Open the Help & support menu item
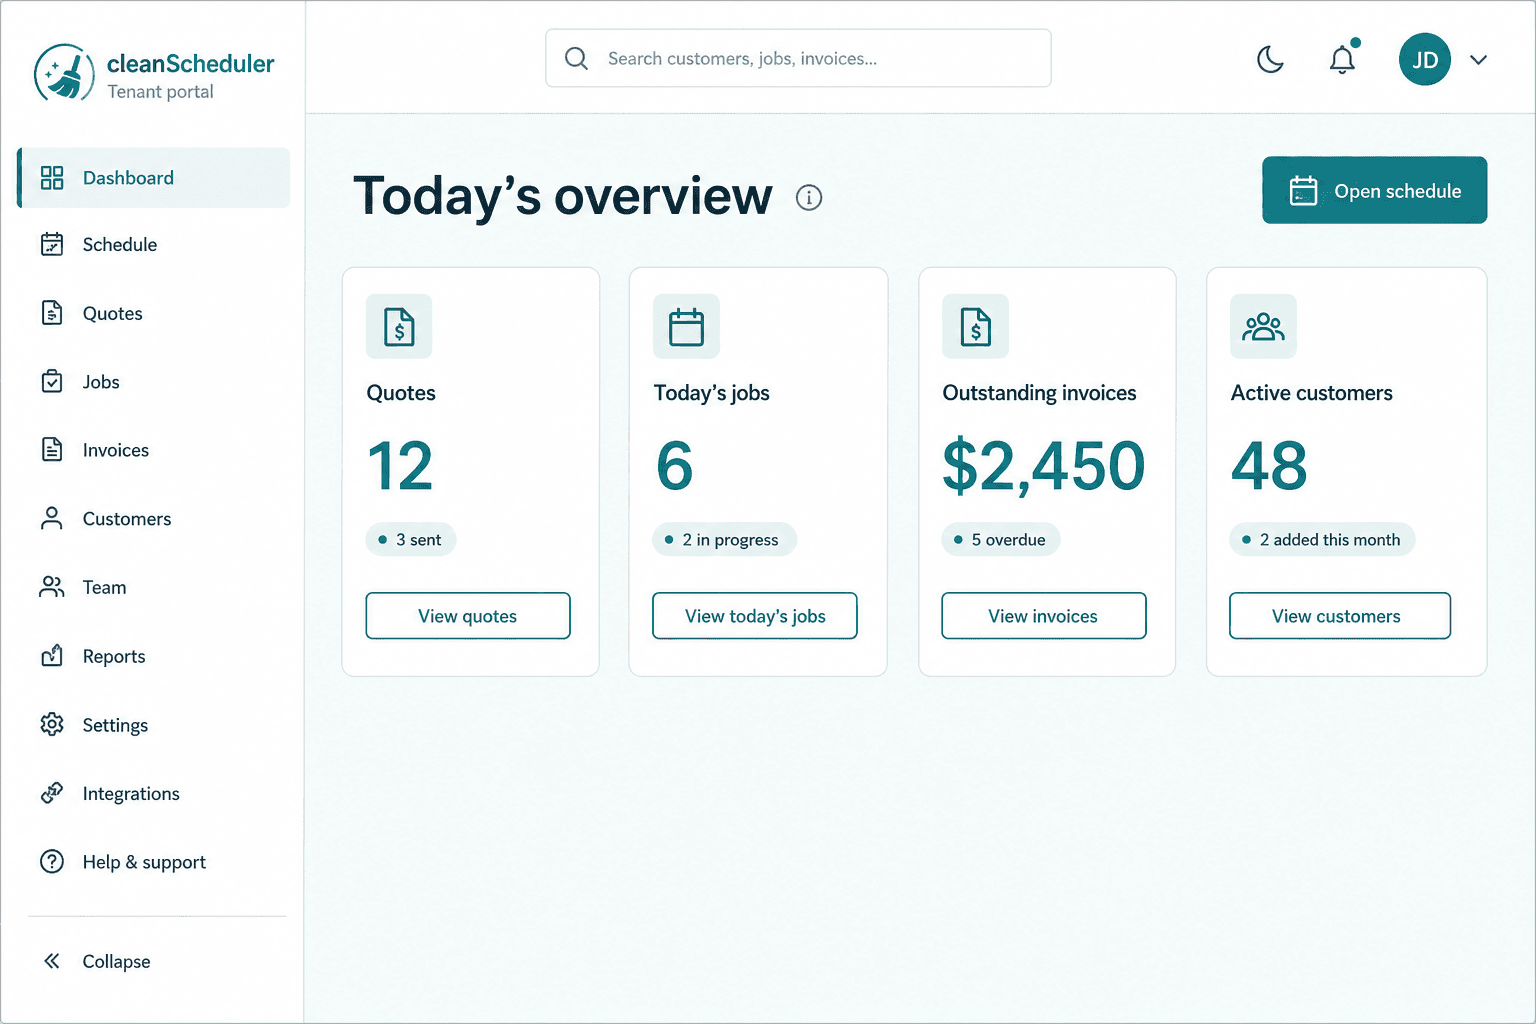The width and height of the screenshot is (1536, 1024). 154,861
